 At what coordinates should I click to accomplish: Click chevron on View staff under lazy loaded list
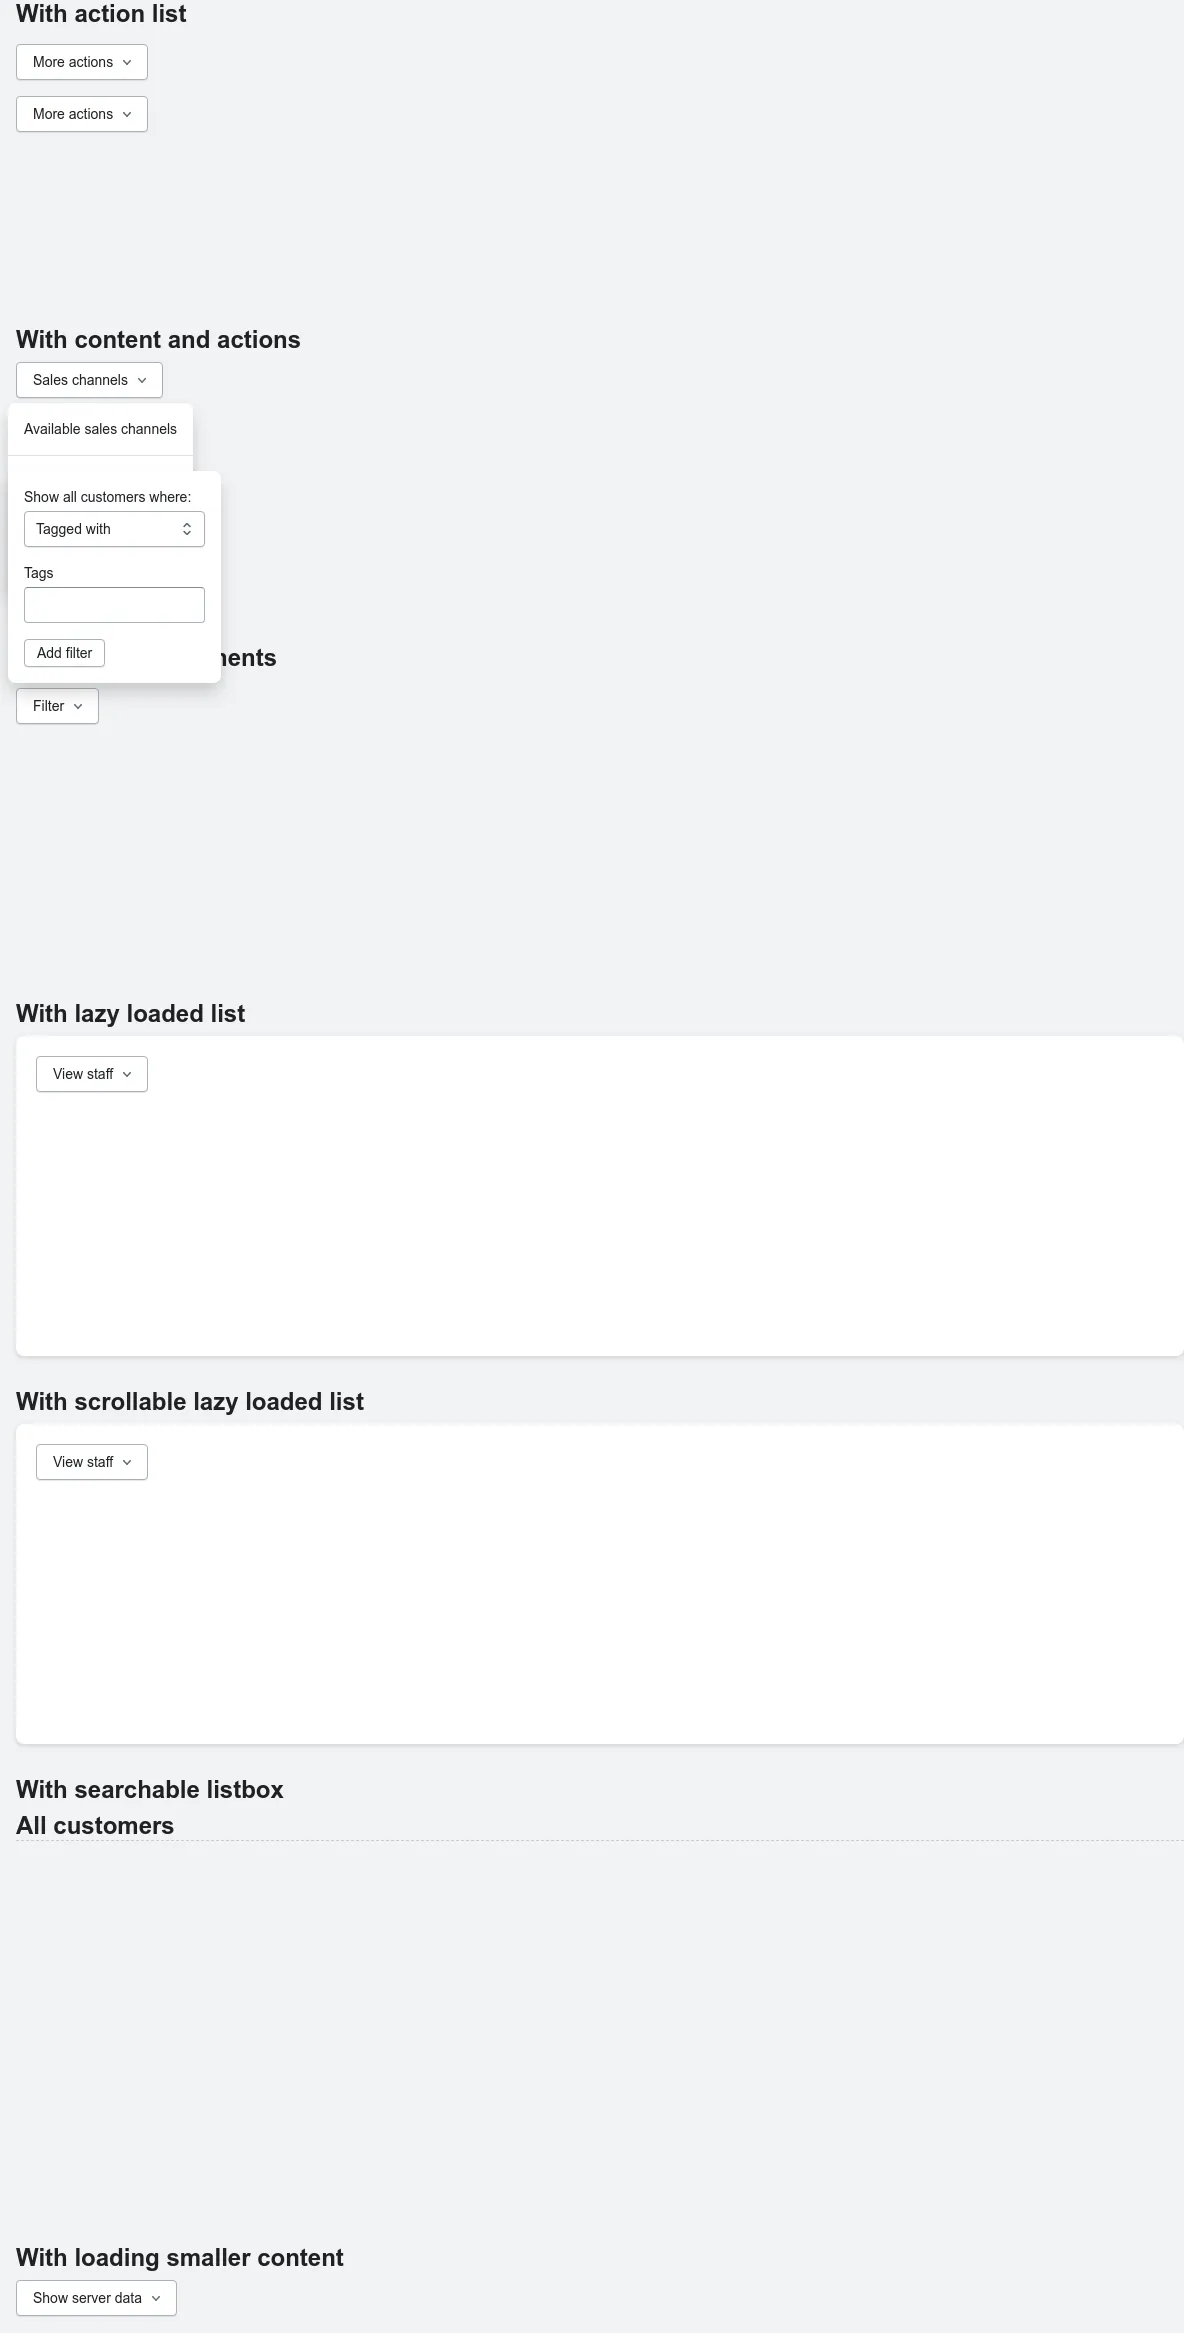click(127, 1074)
